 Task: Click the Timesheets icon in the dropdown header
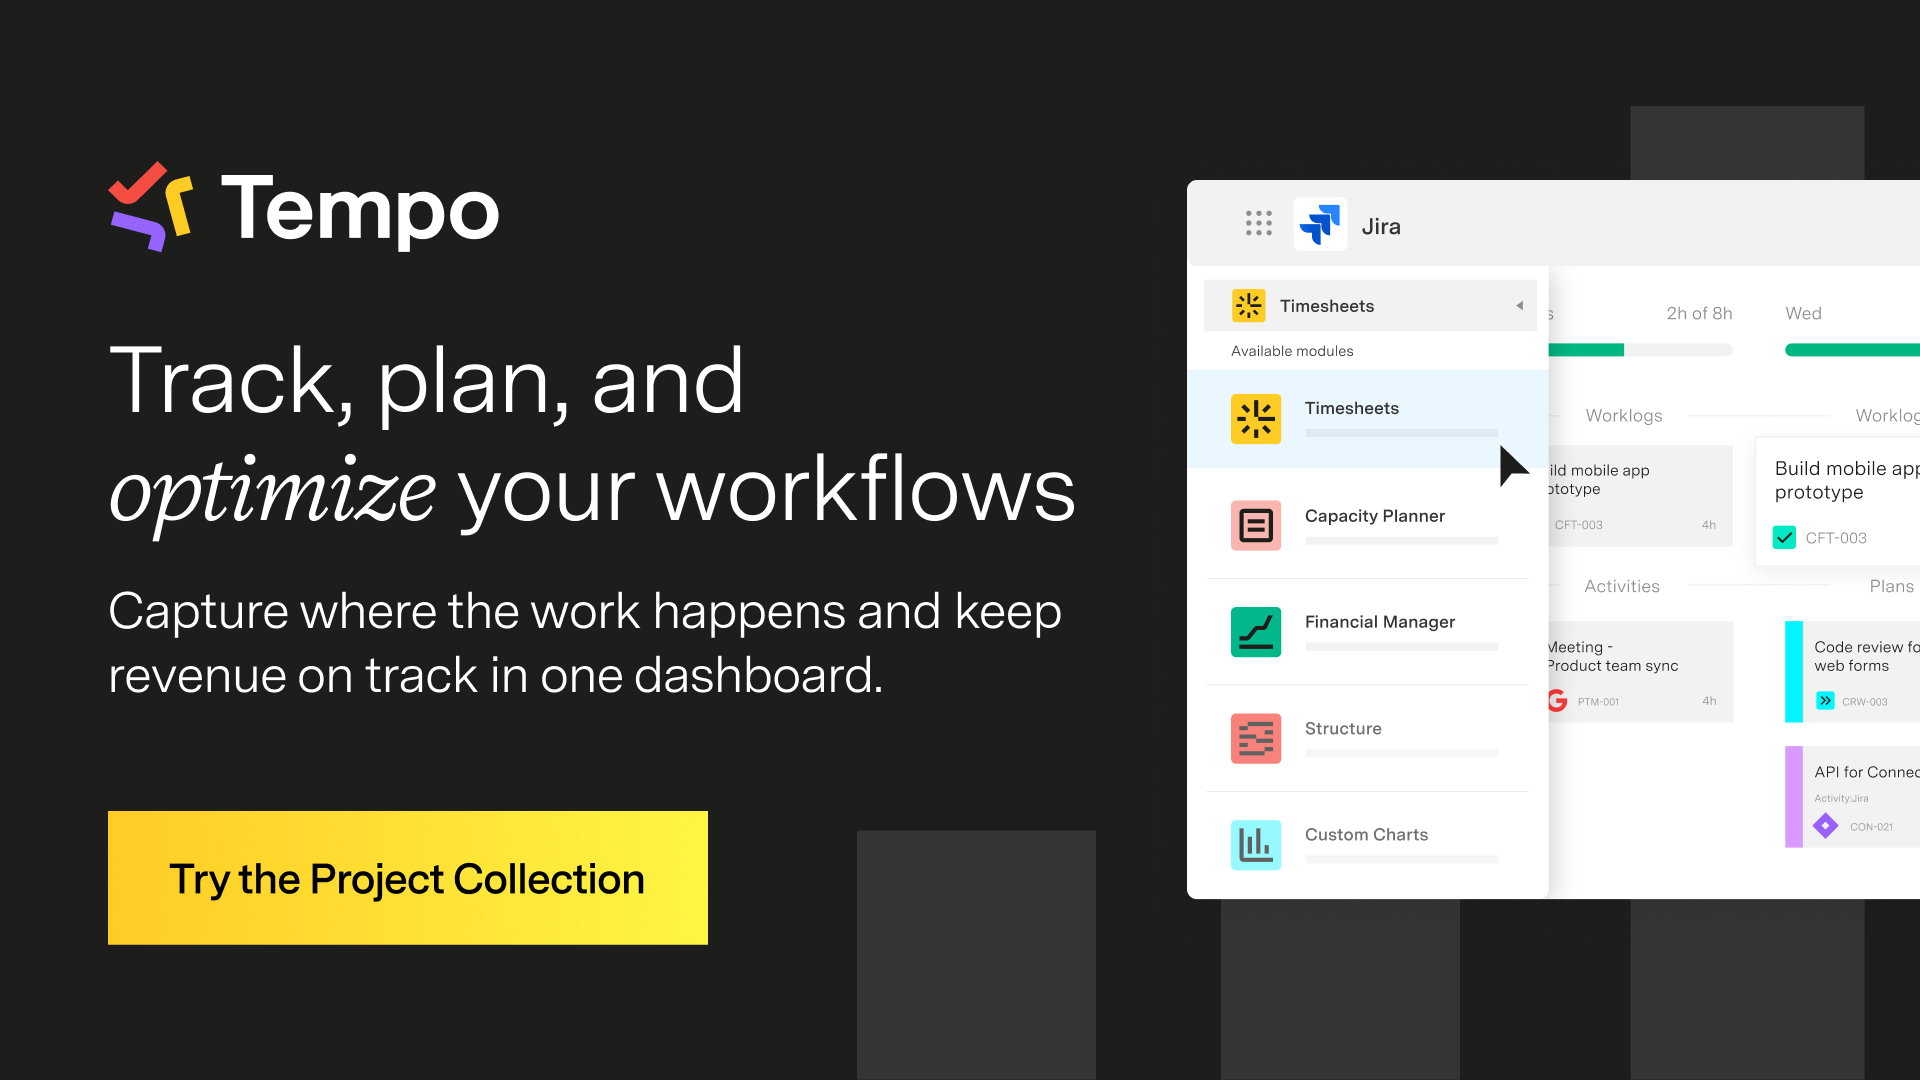point(1249,305)
